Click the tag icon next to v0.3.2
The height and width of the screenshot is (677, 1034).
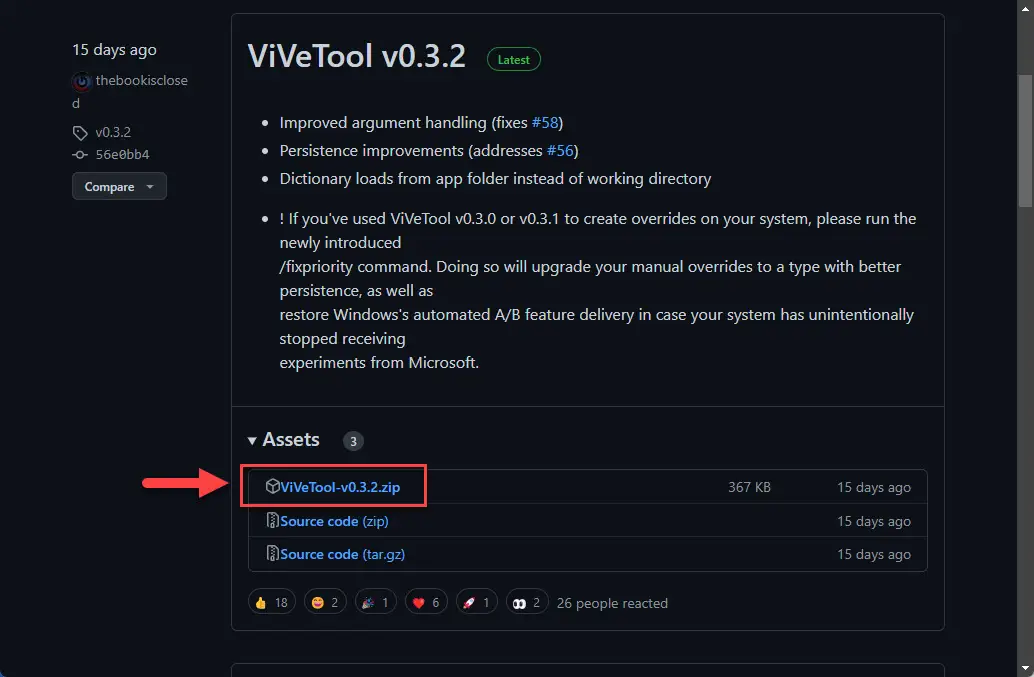click(x=79, y=131)
